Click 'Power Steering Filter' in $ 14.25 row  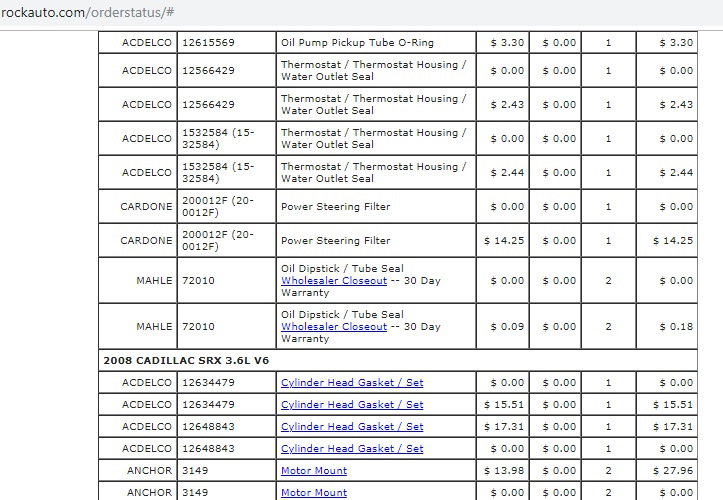coord(336,240)
